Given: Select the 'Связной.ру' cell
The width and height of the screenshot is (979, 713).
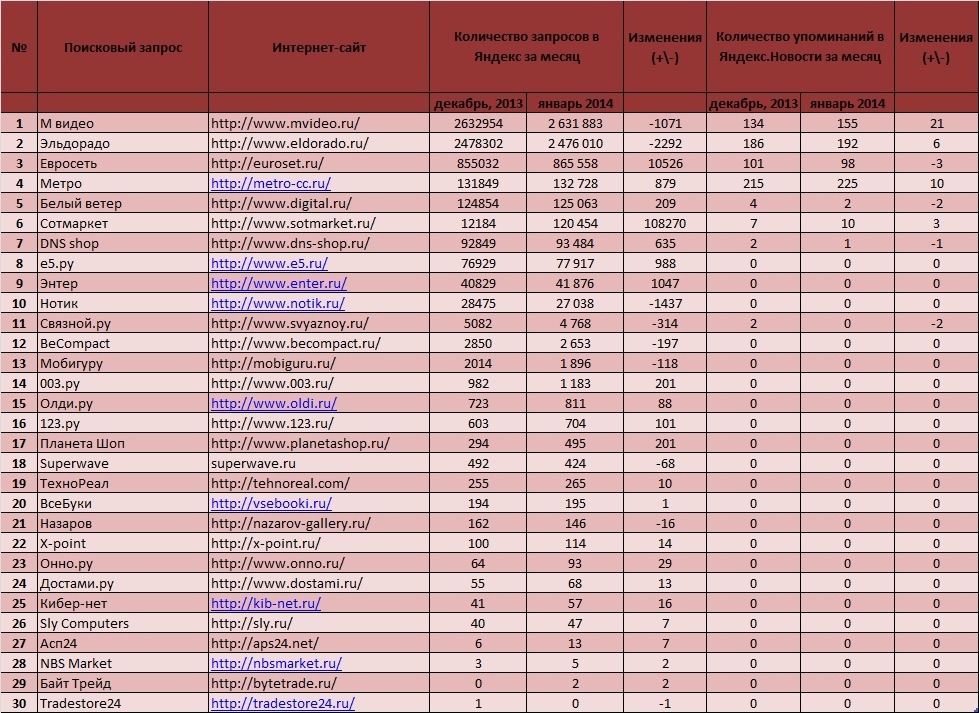Looking at the screenshot, I should (123, 323).
